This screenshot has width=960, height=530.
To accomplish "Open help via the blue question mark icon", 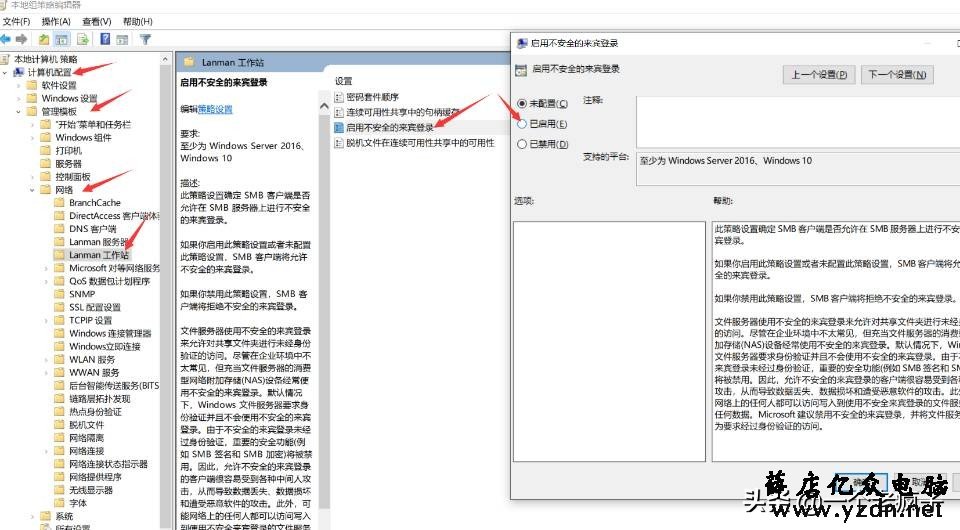I will 105,39.
